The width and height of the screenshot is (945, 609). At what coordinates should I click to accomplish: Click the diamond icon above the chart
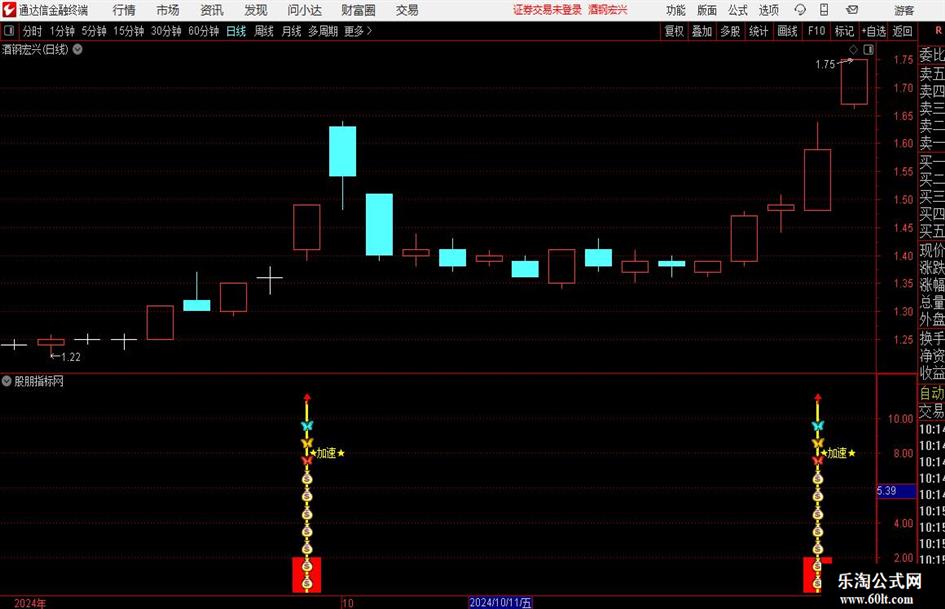pyautogui.click(x=853, y=49)
